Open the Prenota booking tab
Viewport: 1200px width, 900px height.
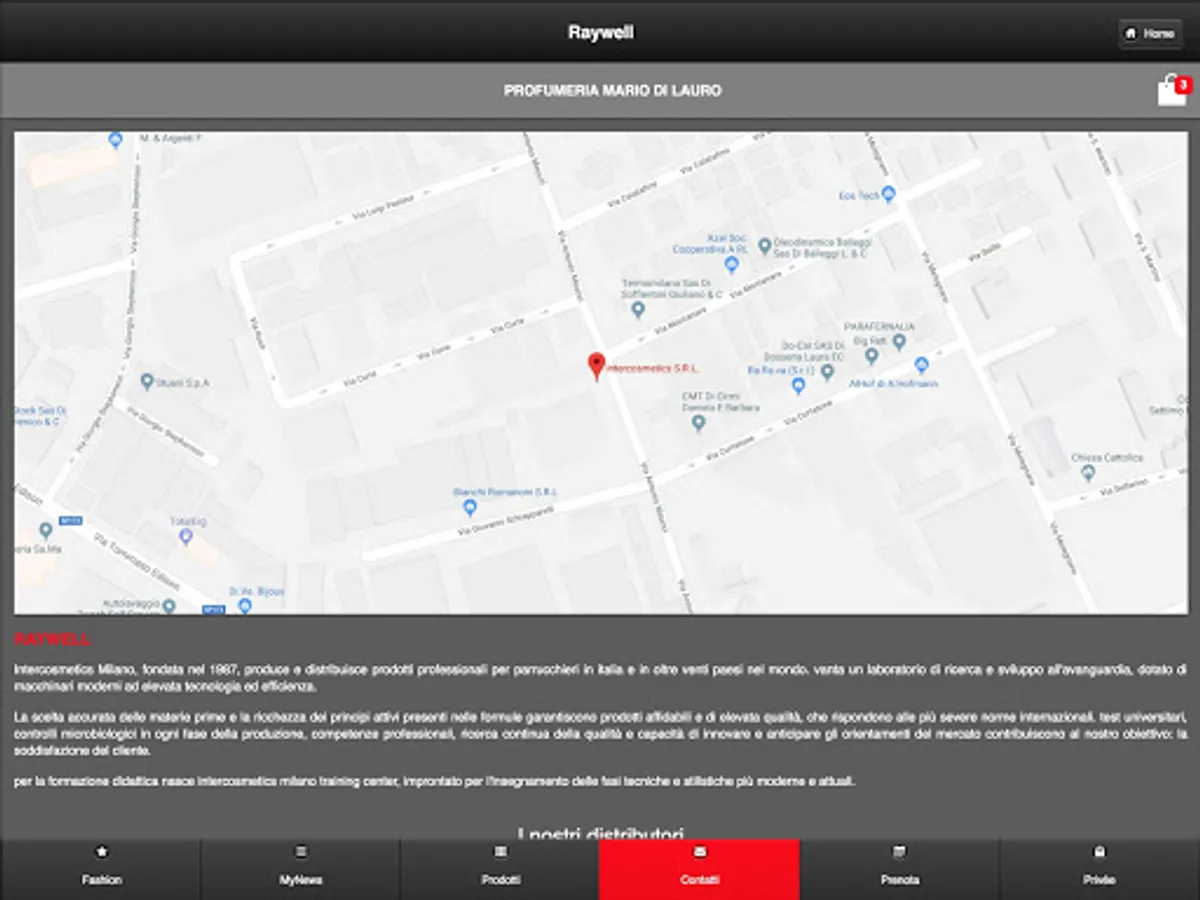tap(900, 869)
